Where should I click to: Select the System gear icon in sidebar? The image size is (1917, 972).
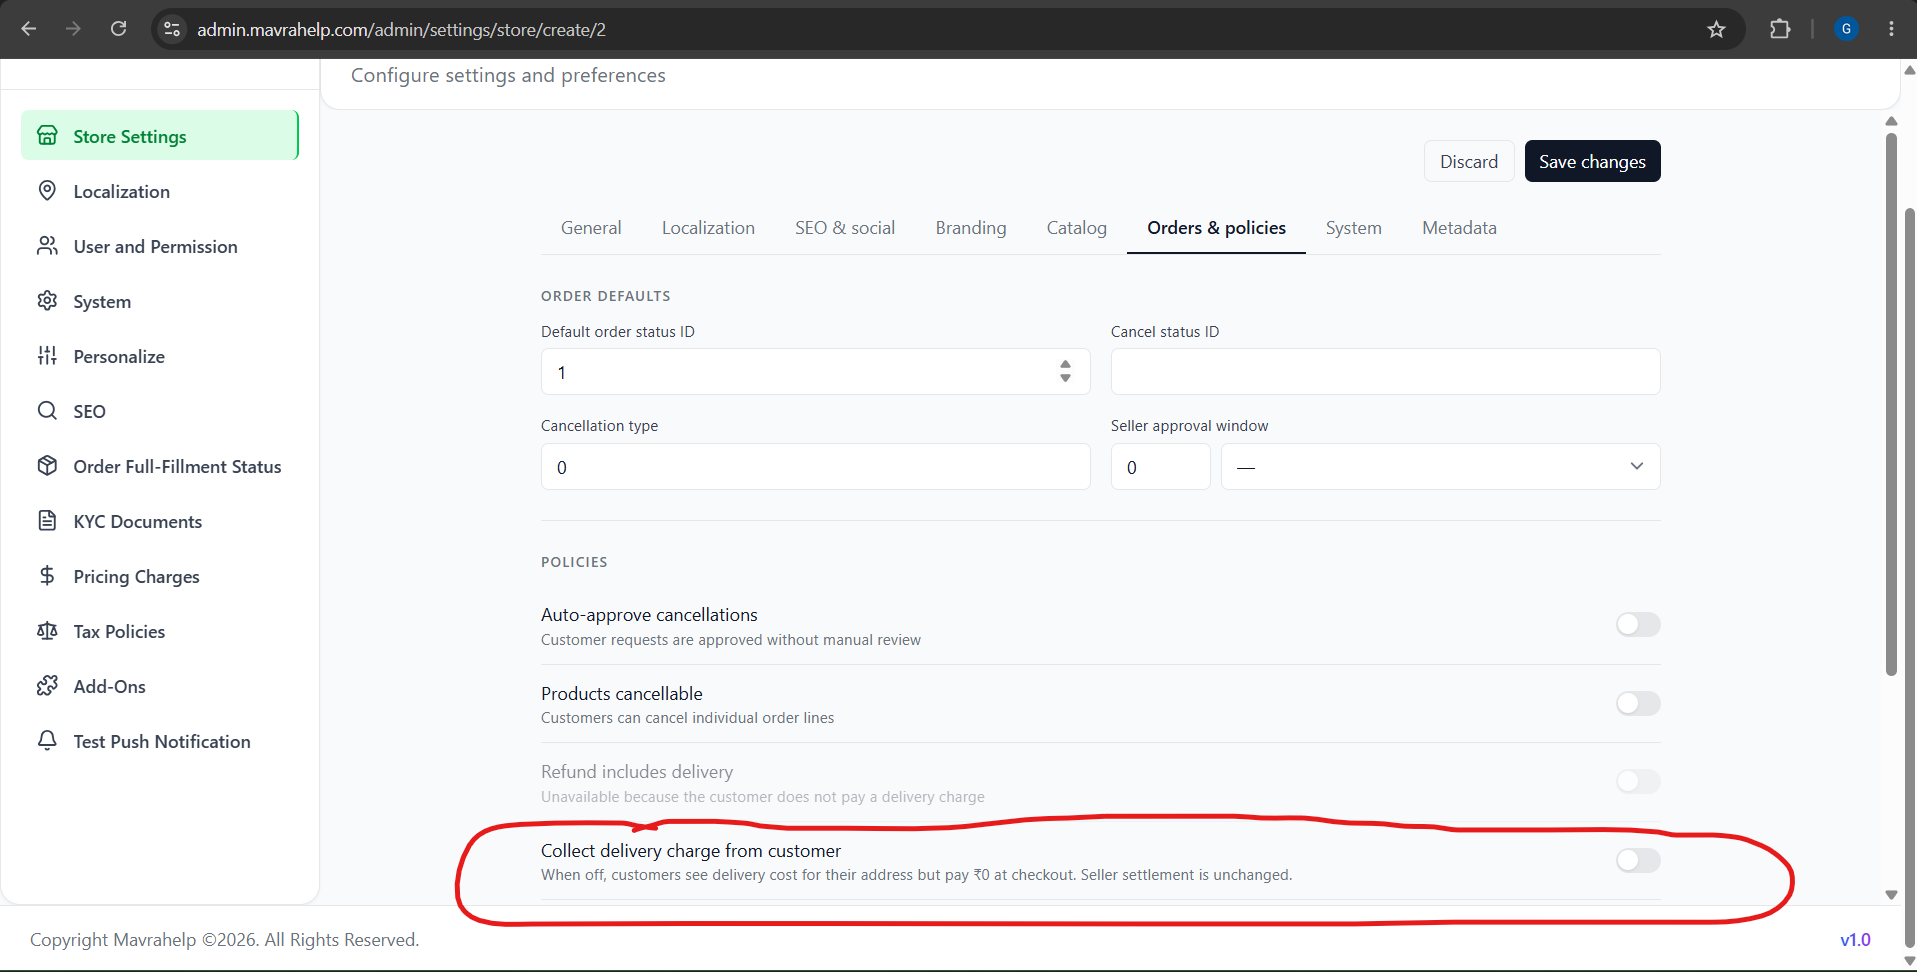tap(47, 301)
